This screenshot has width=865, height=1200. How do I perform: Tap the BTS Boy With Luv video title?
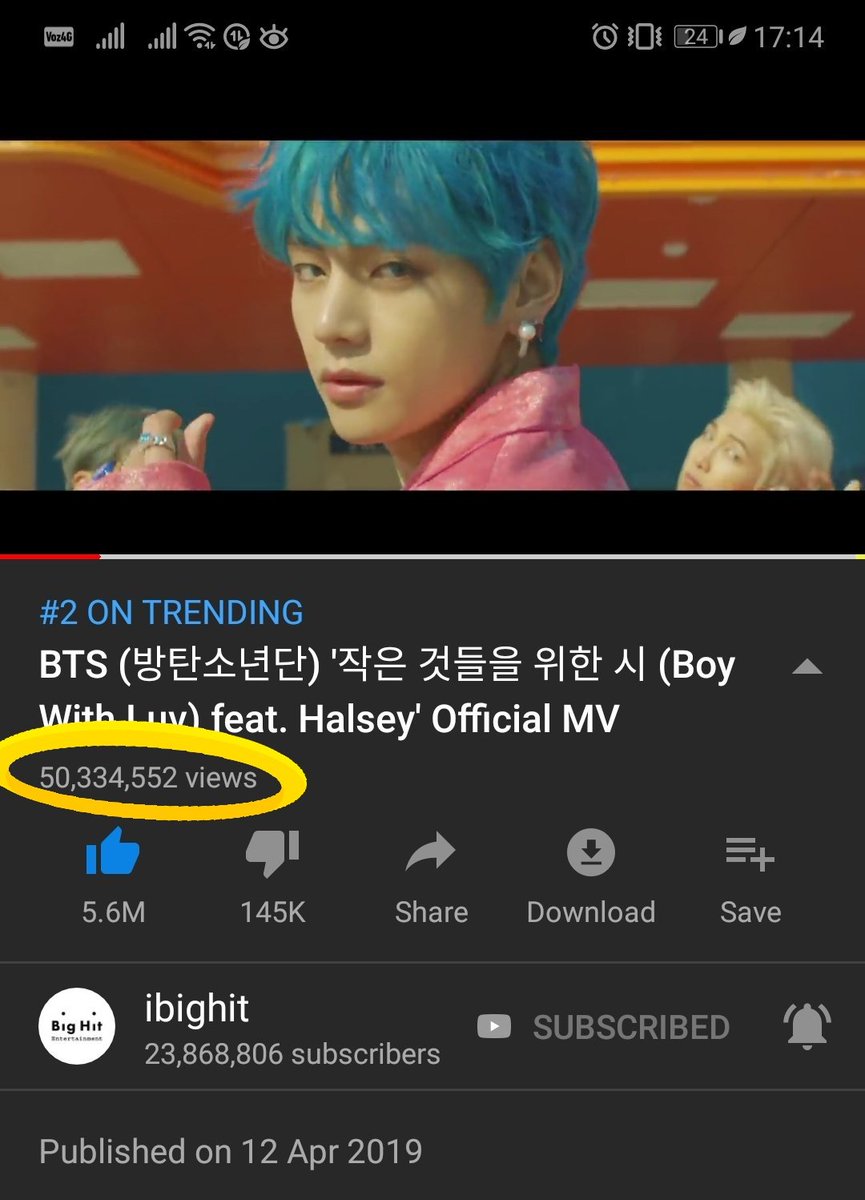point(387,693)
